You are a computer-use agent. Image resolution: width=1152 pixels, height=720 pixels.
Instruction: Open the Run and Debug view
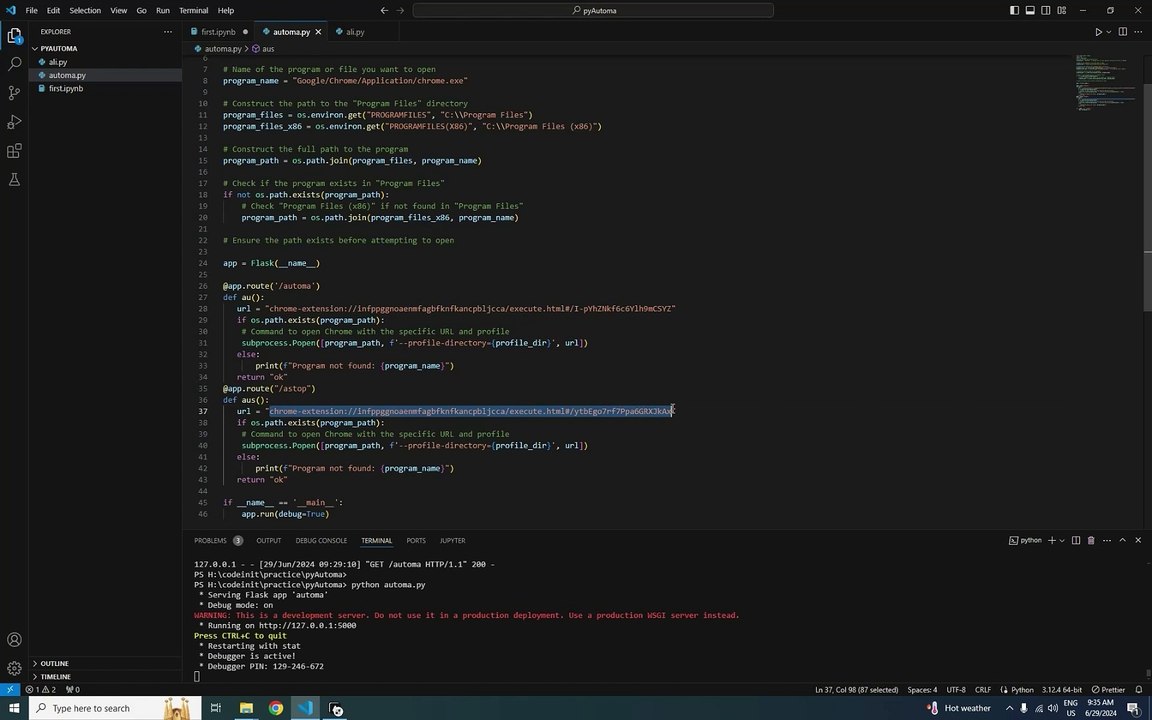[14, 122]
